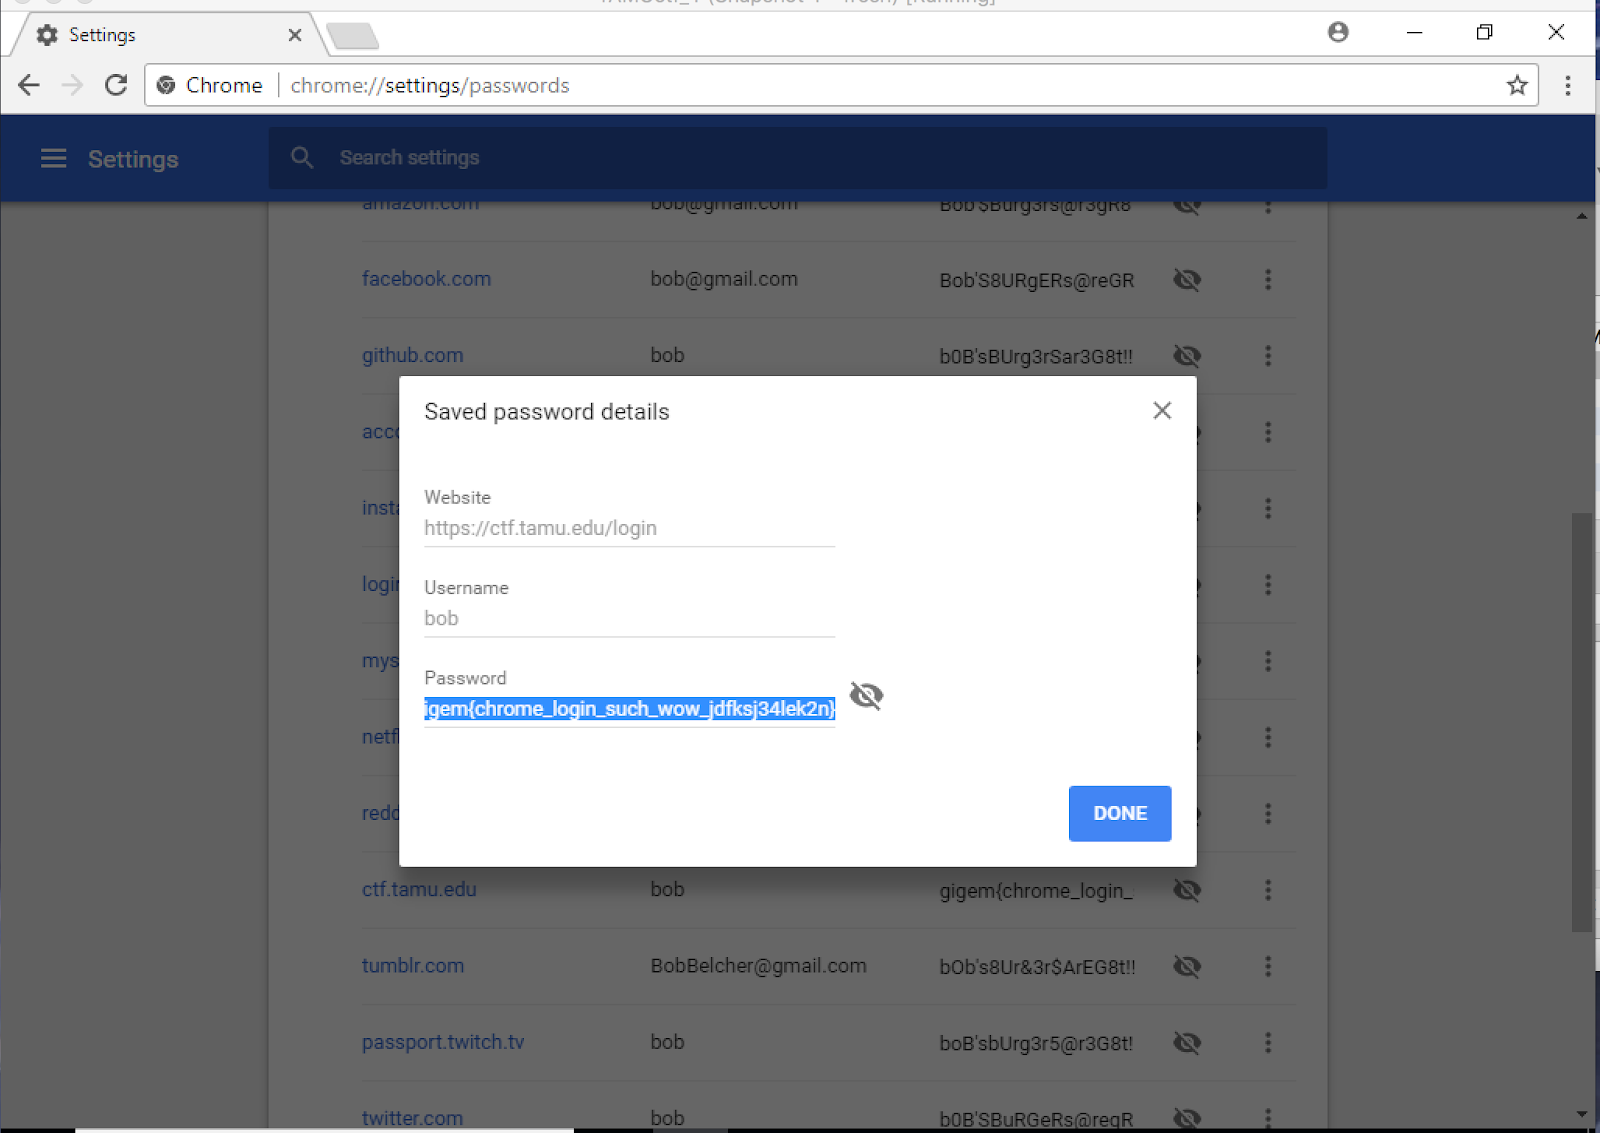This screenshot has width=1600, height=1133.
Task: Open more actions for the insta… row
Action: pyautogui.click(x=1268, y=508)
